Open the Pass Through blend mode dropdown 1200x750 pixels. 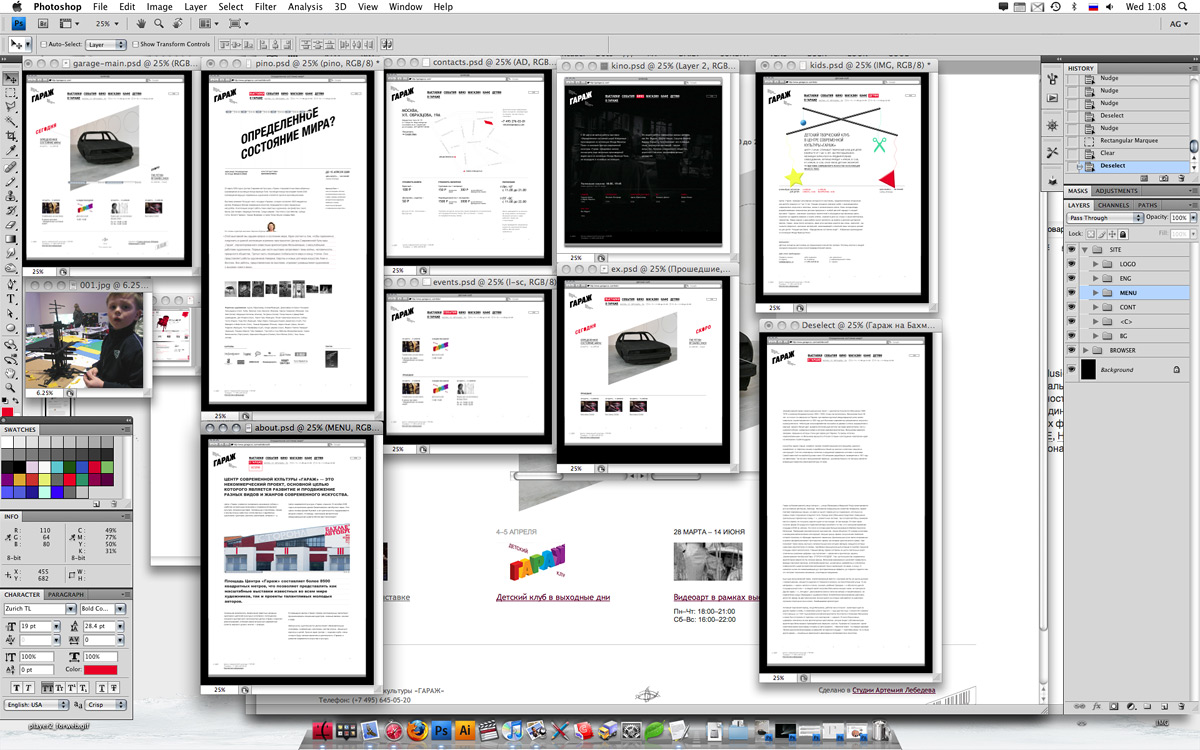tap(1104, 217)
